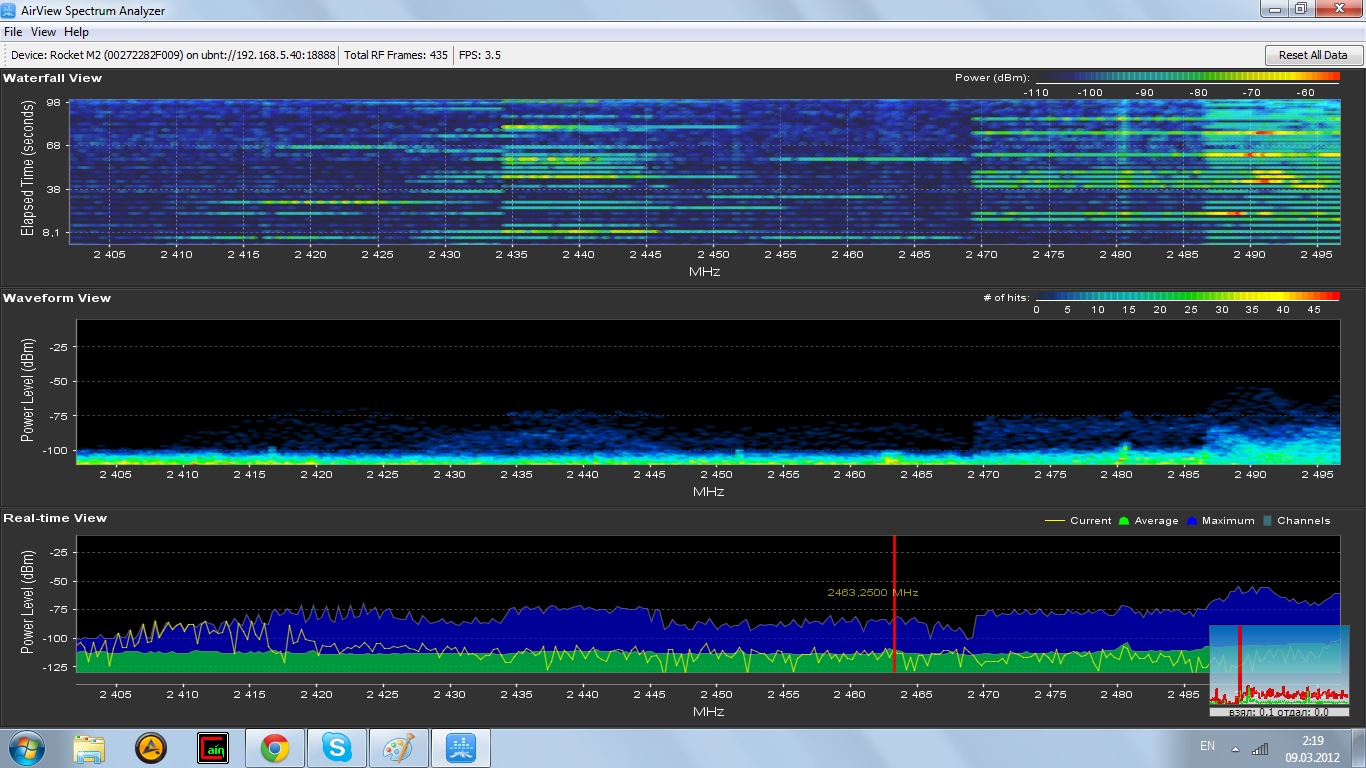Viewport: 1366px width, 768px height.
Task: Click the EN language indicator
Action: point(1207,746)
